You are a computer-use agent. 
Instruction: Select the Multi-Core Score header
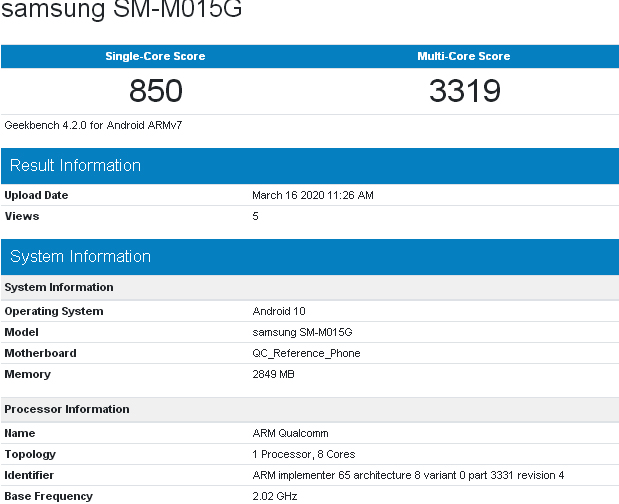[464, 56]
